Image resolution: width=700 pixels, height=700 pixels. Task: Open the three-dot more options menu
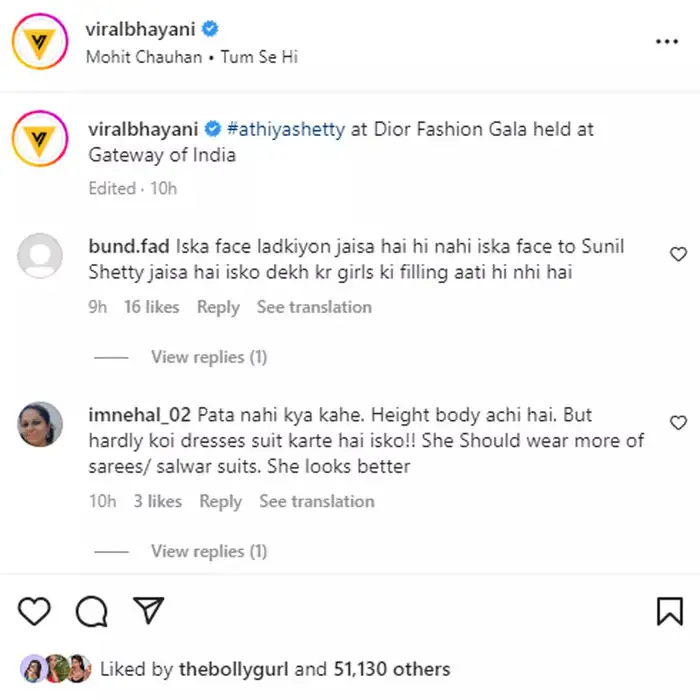667,42
